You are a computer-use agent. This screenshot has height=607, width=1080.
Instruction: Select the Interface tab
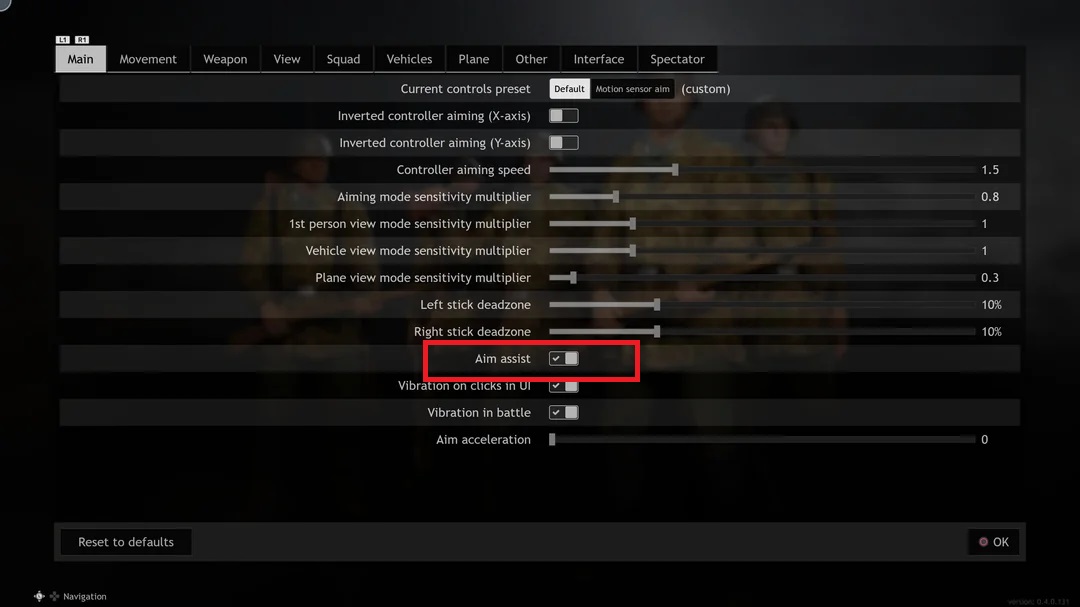pos(599,59)
